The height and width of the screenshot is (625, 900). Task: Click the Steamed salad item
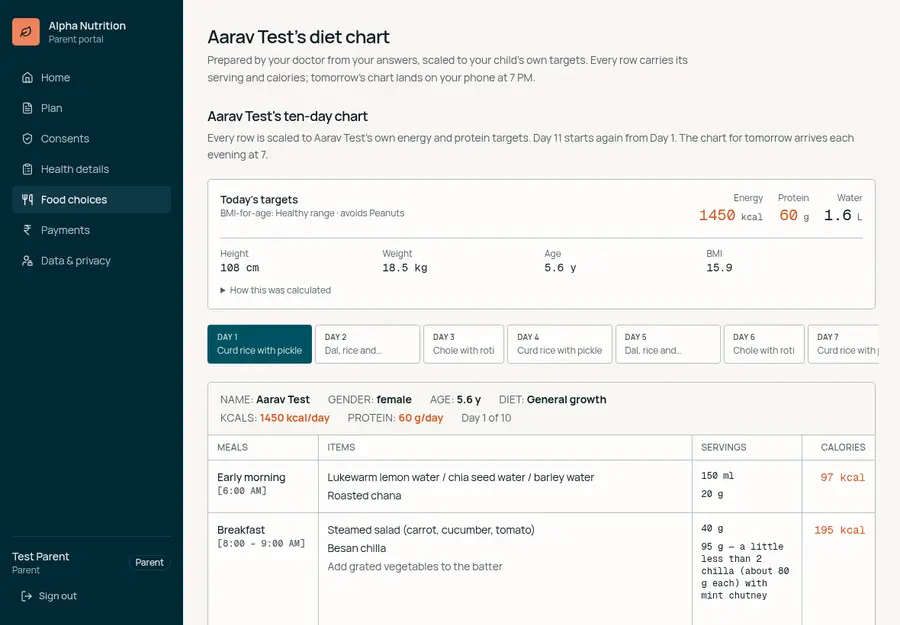click(430, 530)
